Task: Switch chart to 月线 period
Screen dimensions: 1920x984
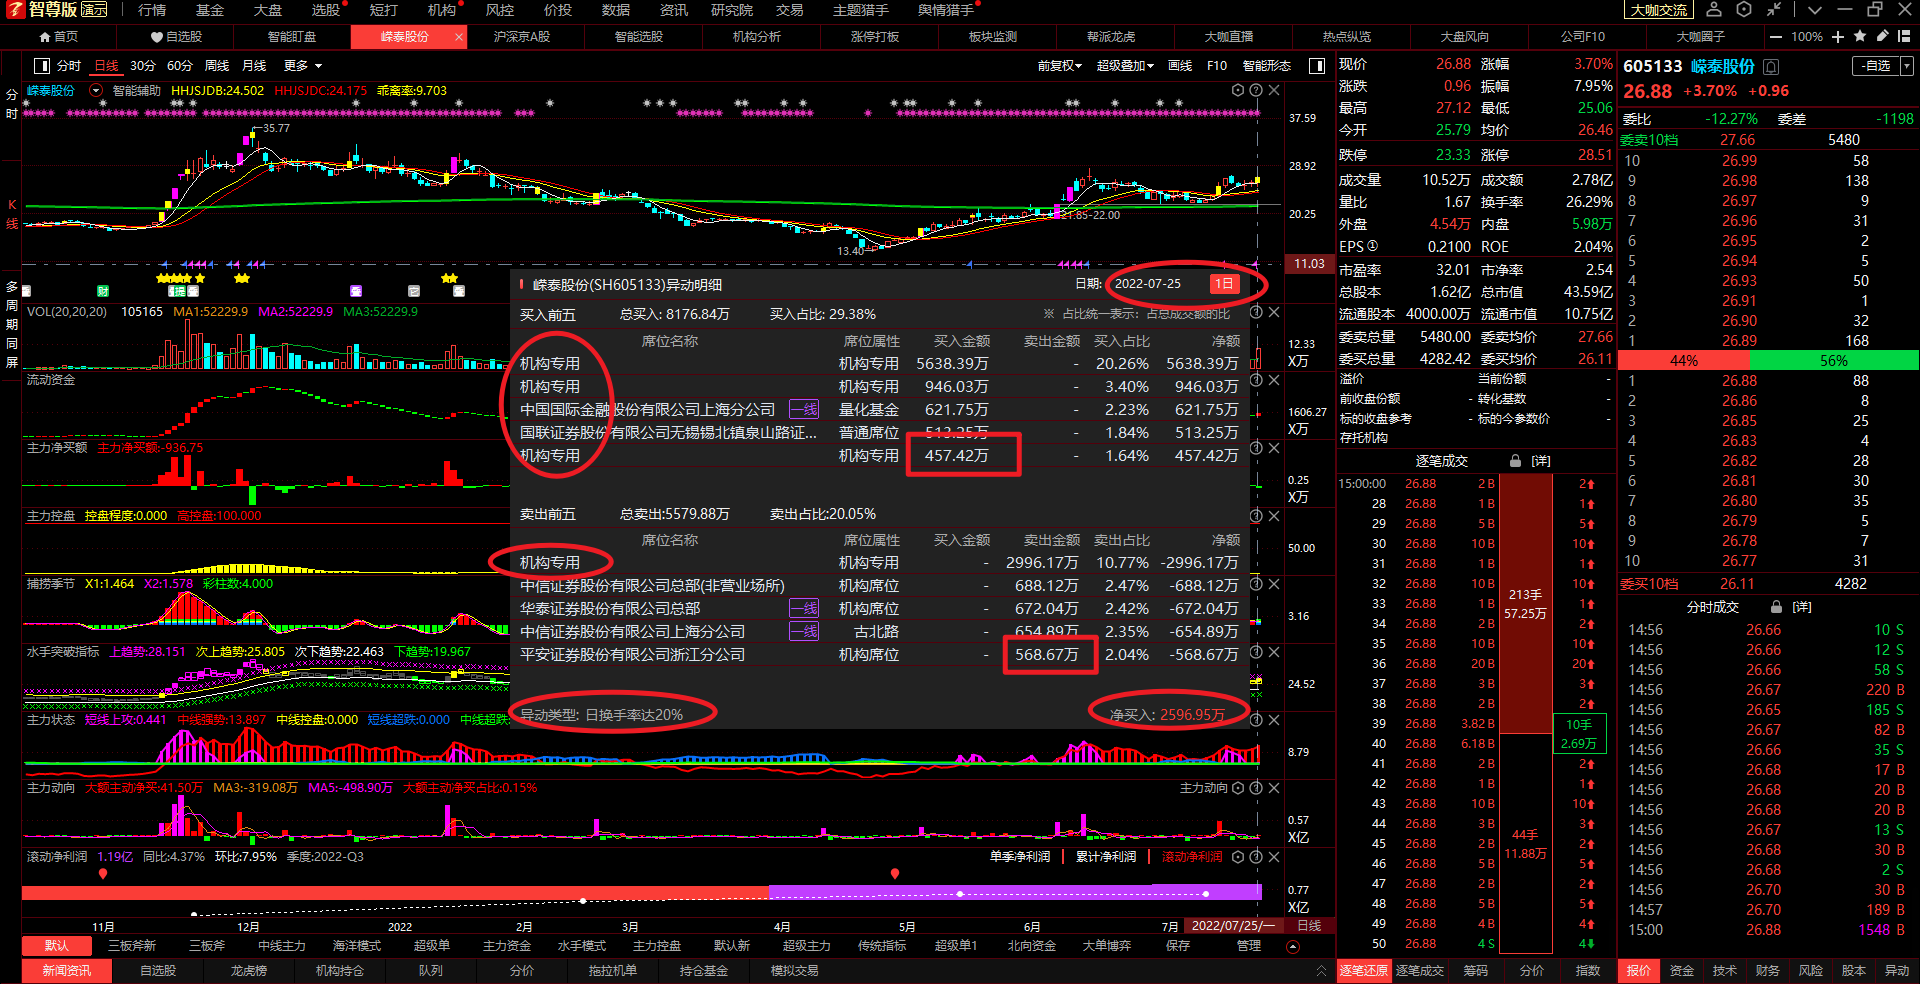Action: coord(254,66)
